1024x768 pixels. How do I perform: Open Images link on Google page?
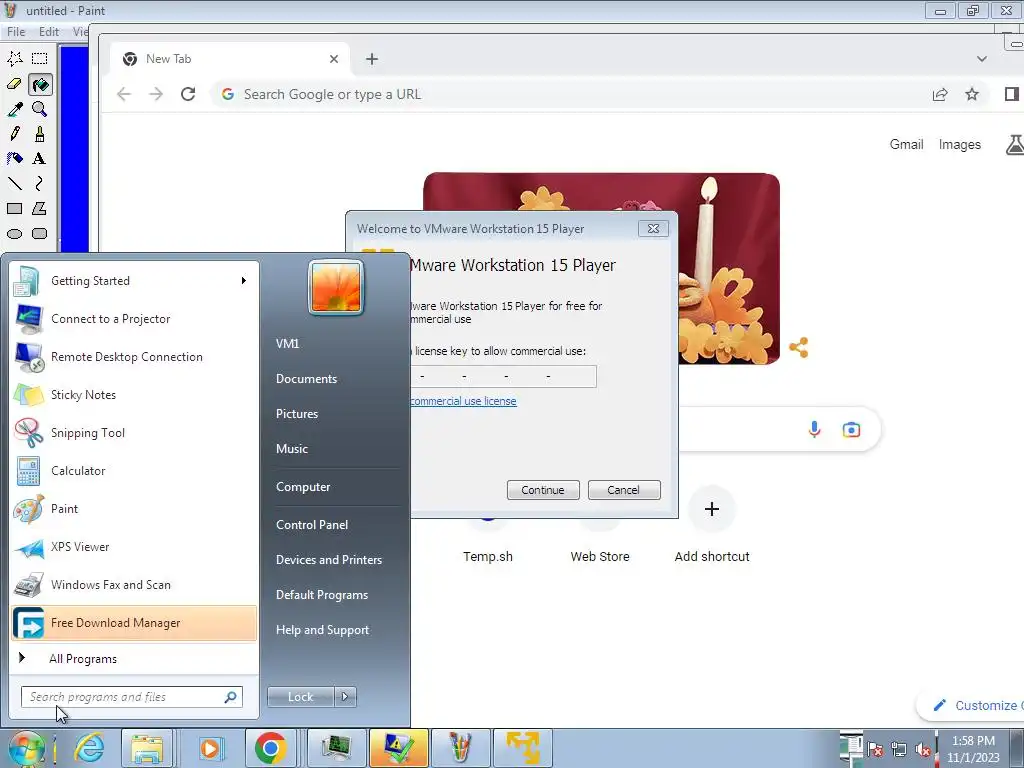tap(959, 144)
